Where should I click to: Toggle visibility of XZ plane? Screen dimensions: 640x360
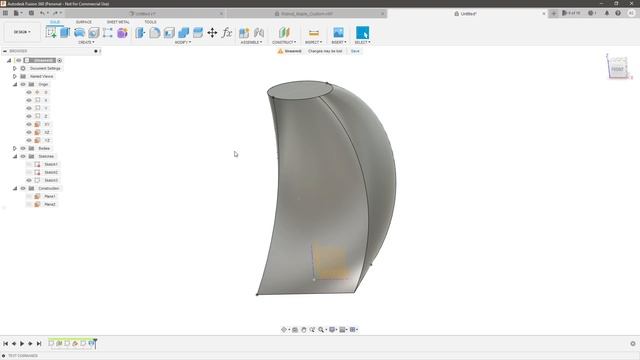(29, 132)
